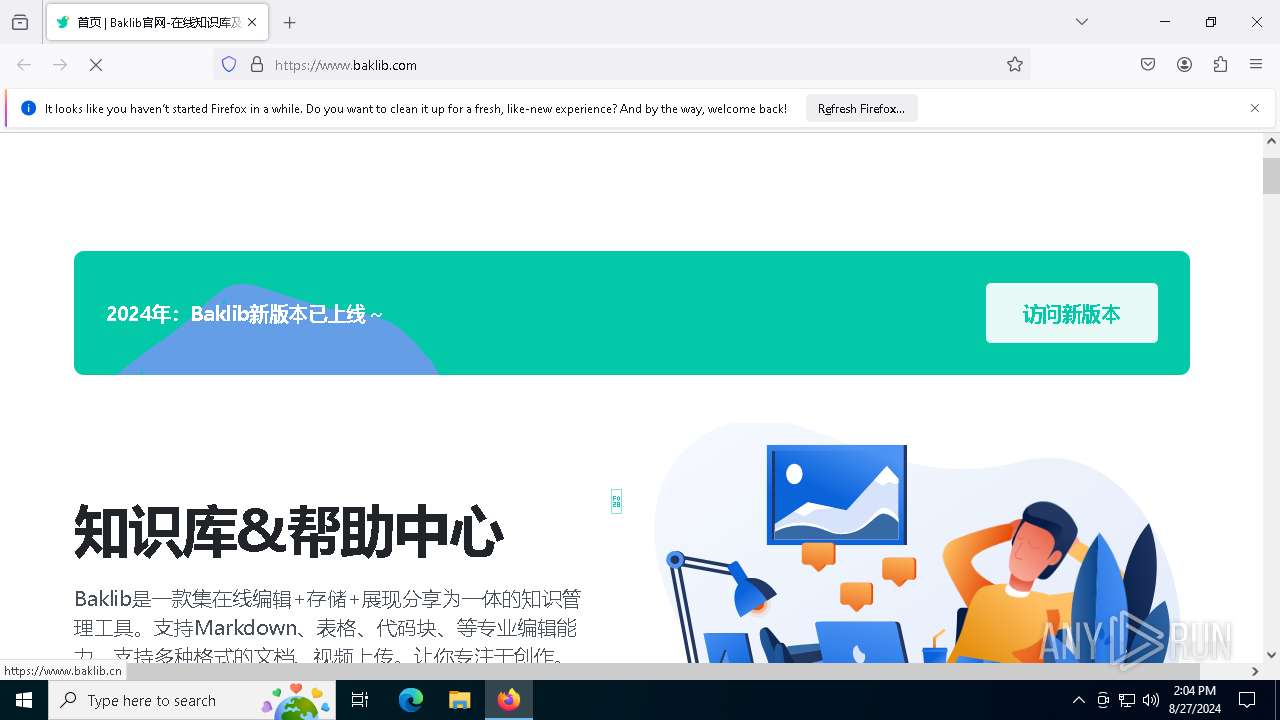Close the Baklib tab
Viewport: 1280px width, 720px height.
[x=252, y=22]
